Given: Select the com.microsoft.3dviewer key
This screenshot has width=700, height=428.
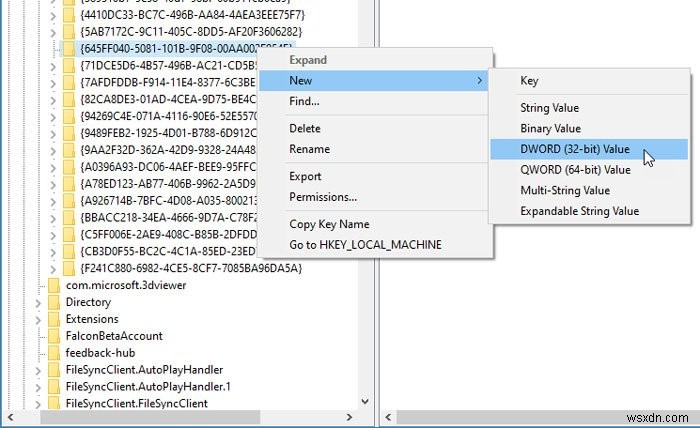Looking at the screenshot, I should (126, 285).
